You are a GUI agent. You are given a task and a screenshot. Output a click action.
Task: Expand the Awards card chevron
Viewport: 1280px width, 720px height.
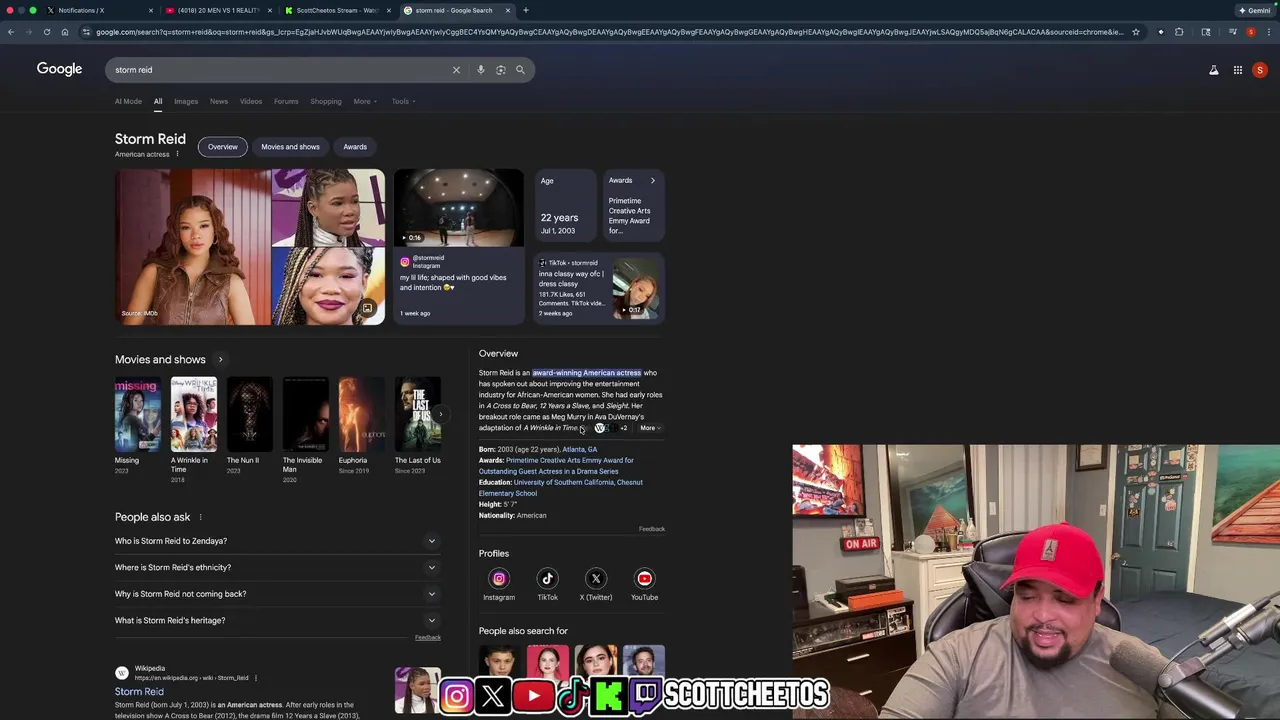653,181
